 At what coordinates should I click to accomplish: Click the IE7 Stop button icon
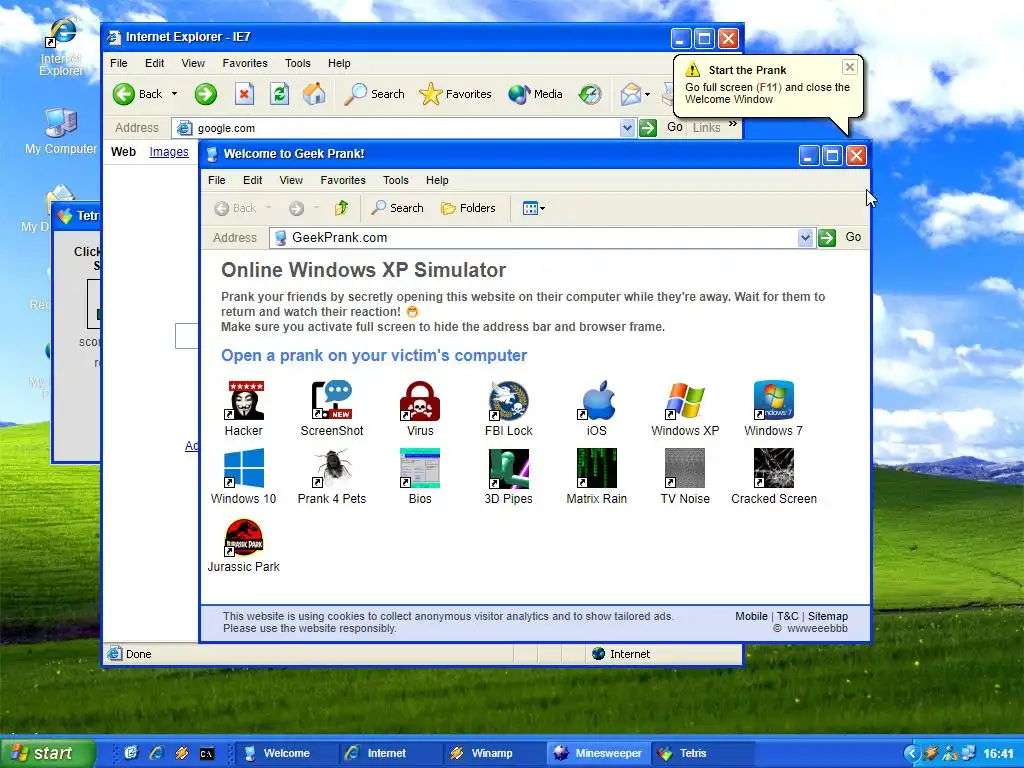(244, 94)
